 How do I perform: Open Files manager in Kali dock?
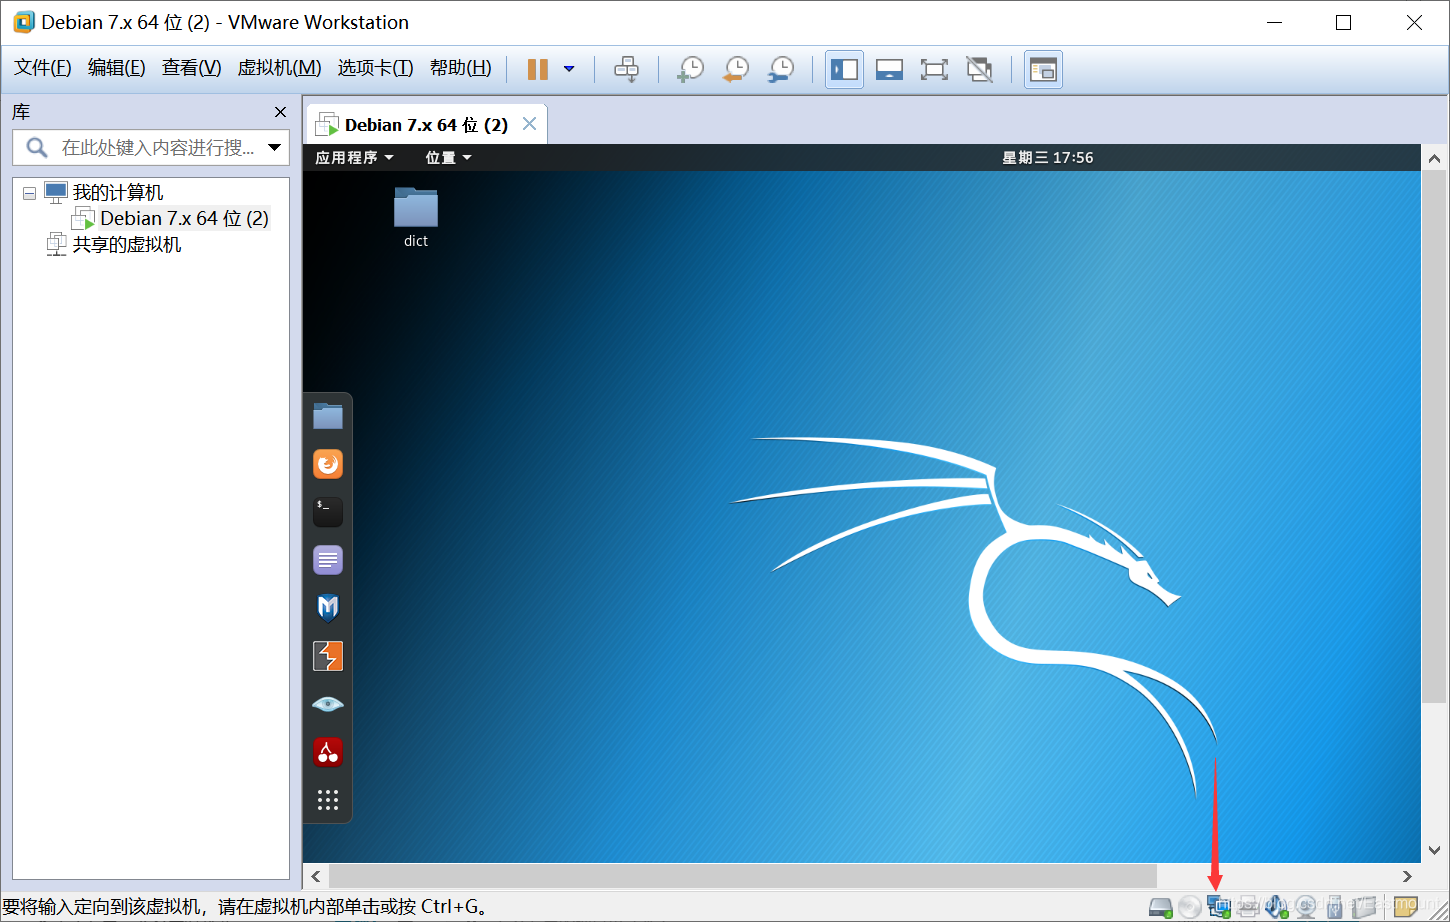(x=328, y=416)
